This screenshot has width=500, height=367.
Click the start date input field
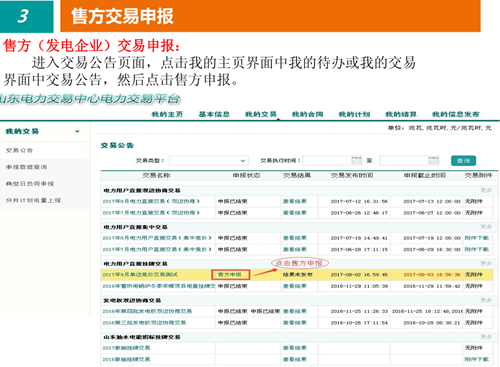tap(327, 161)
